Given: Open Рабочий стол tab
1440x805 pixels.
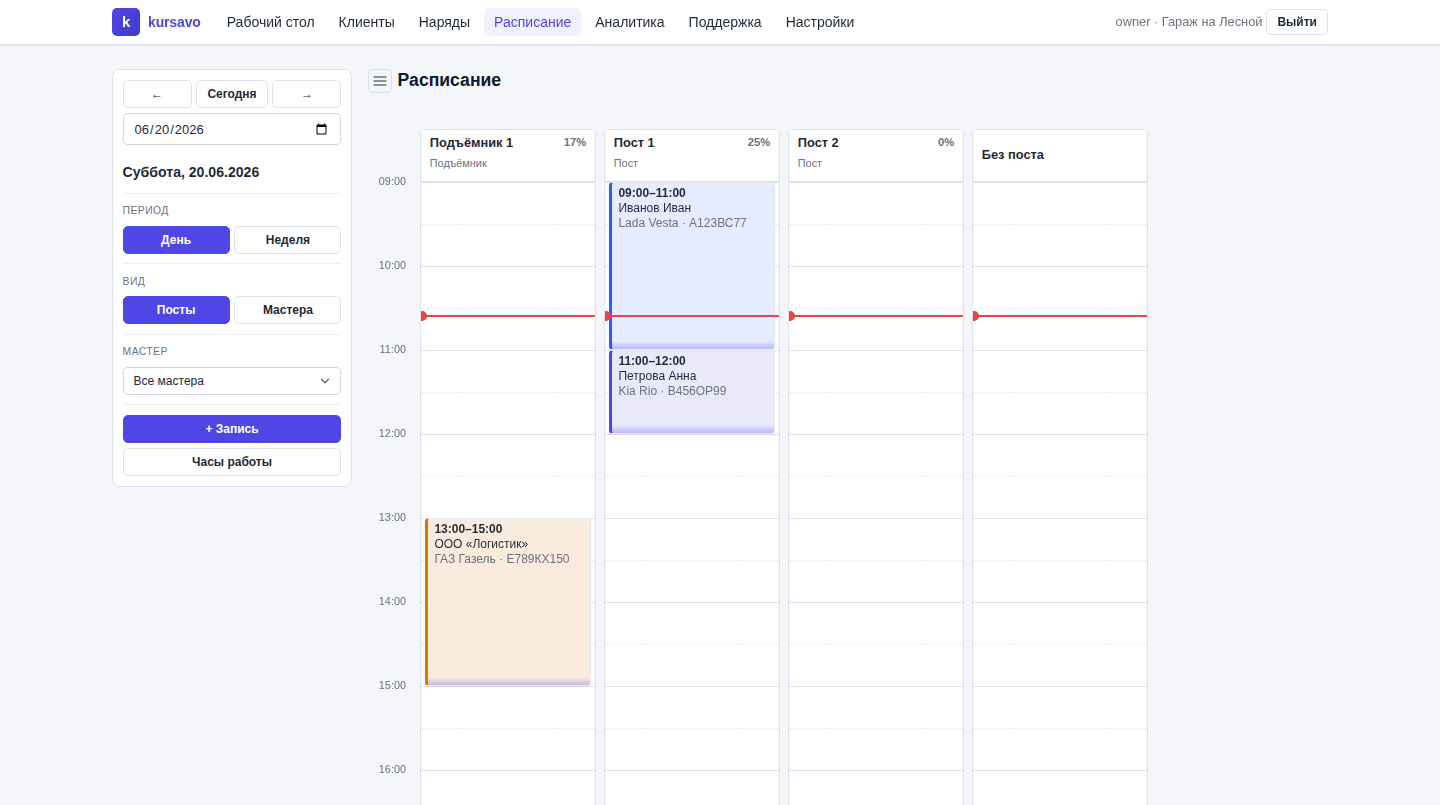Looking at the screenshot, I should tap(271, 22).
